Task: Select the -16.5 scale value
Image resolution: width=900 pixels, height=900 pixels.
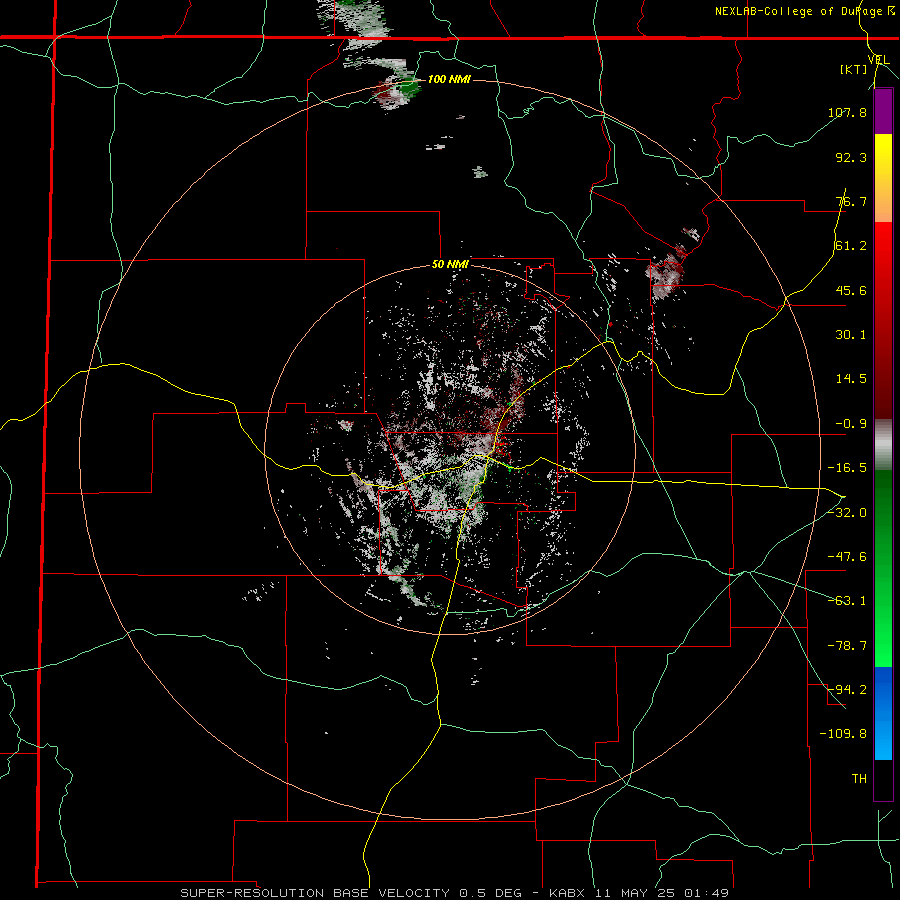Action: 847,468
